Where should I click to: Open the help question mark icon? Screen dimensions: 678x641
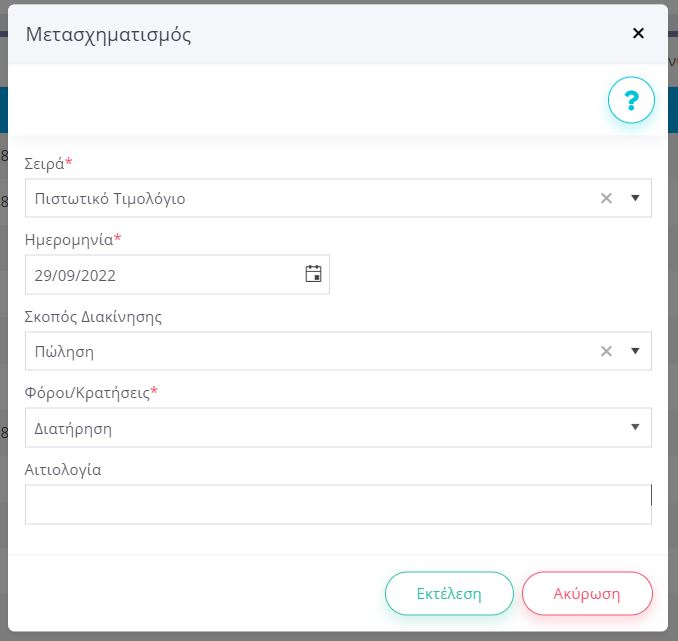tap(631, 100)
